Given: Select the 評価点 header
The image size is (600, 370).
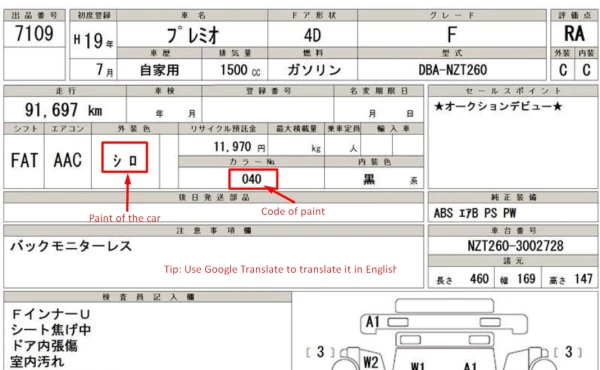Looking at the screenshot, I should click(575, 16).
